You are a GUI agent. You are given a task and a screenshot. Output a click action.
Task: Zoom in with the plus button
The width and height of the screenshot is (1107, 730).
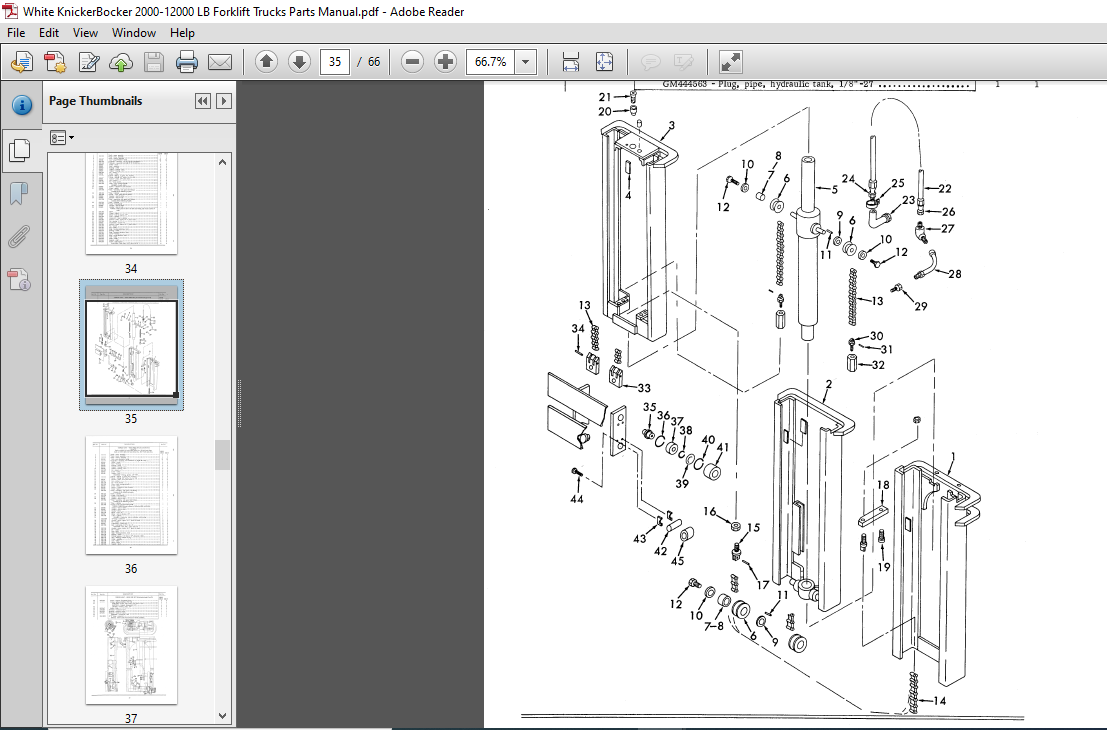coord(445,62)
